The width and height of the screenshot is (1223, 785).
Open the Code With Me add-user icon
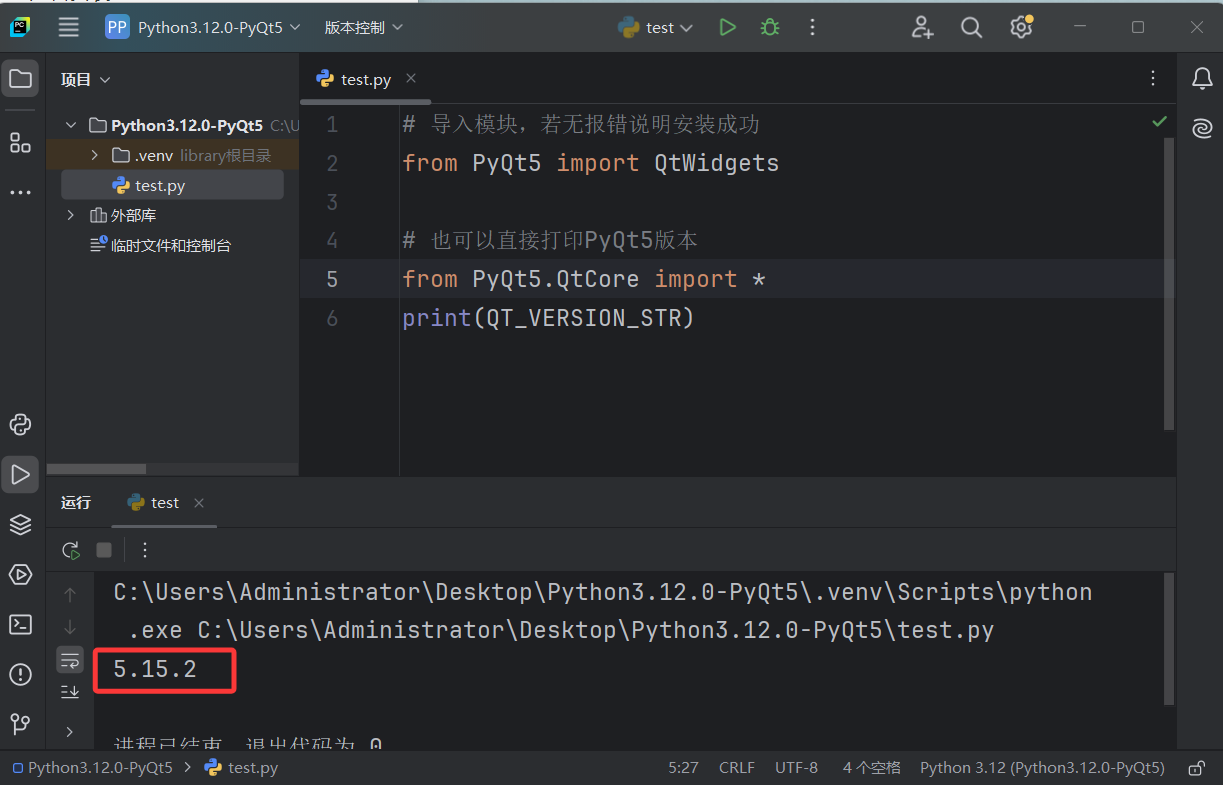(922, 28)
